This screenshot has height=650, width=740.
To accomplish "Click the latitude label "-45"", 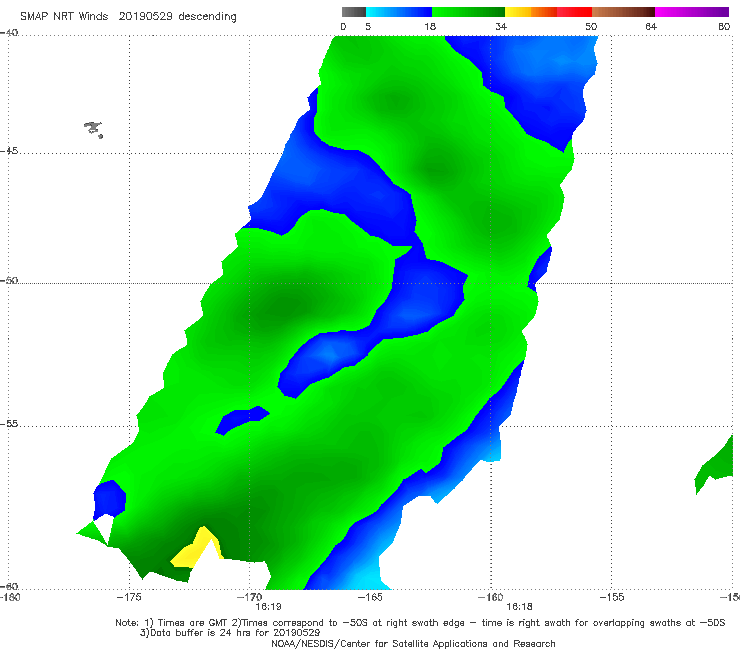I will tap(9, 151).
